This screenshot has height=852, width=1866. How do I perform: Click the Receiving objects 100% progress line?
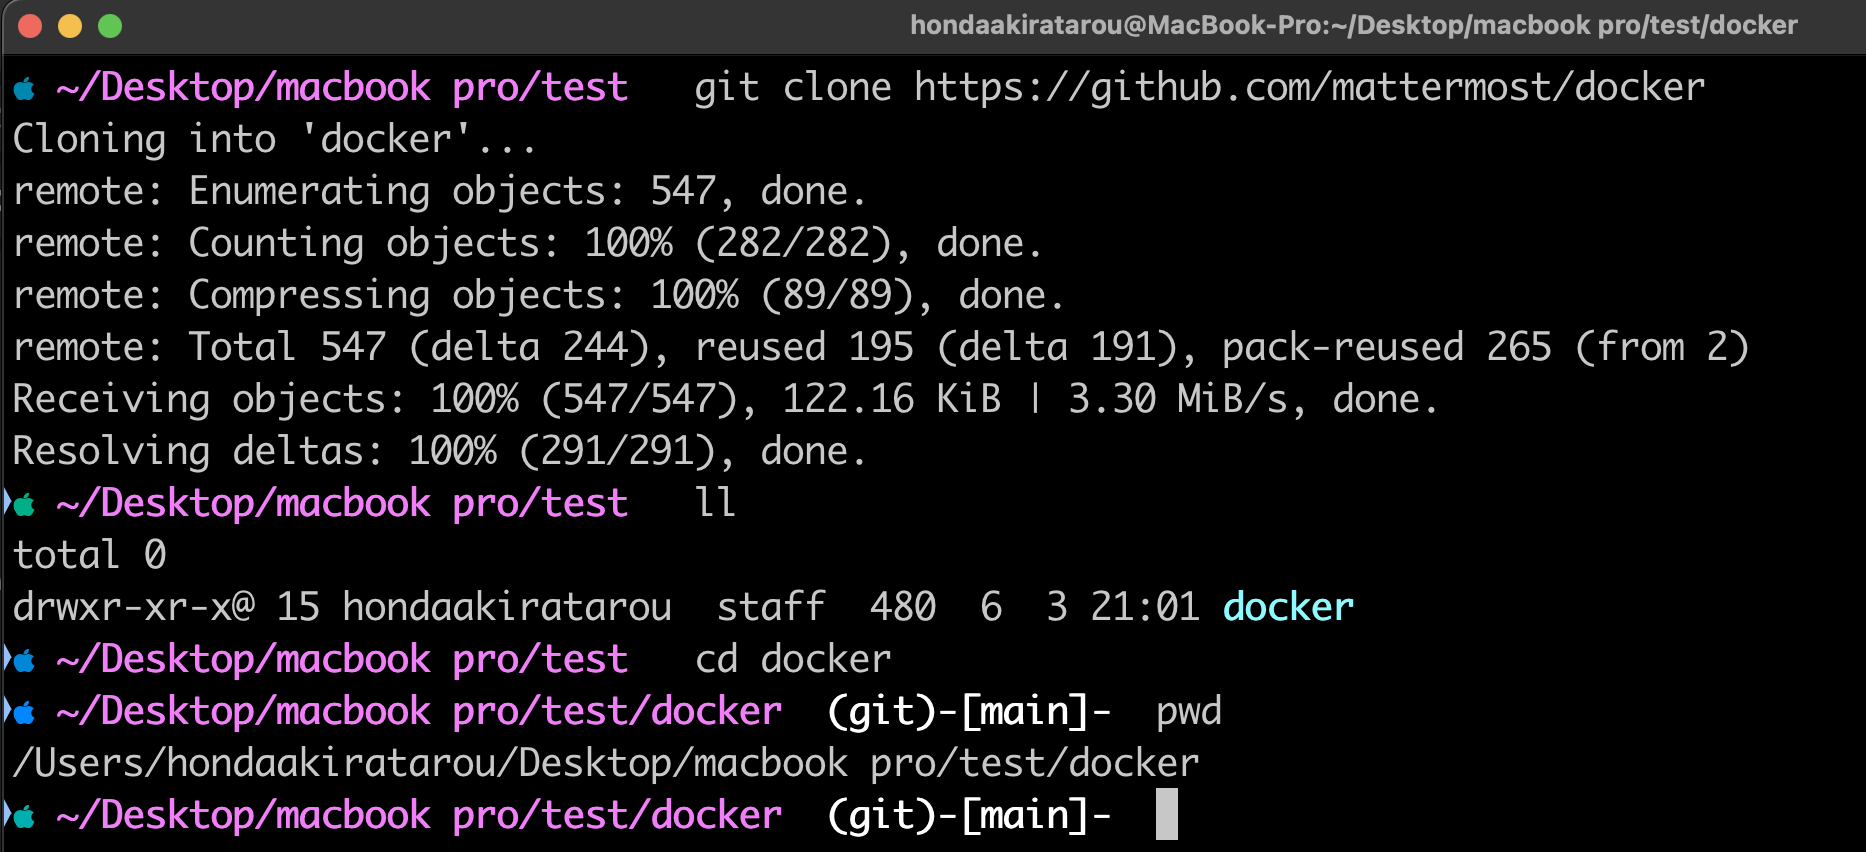[720, 399]
